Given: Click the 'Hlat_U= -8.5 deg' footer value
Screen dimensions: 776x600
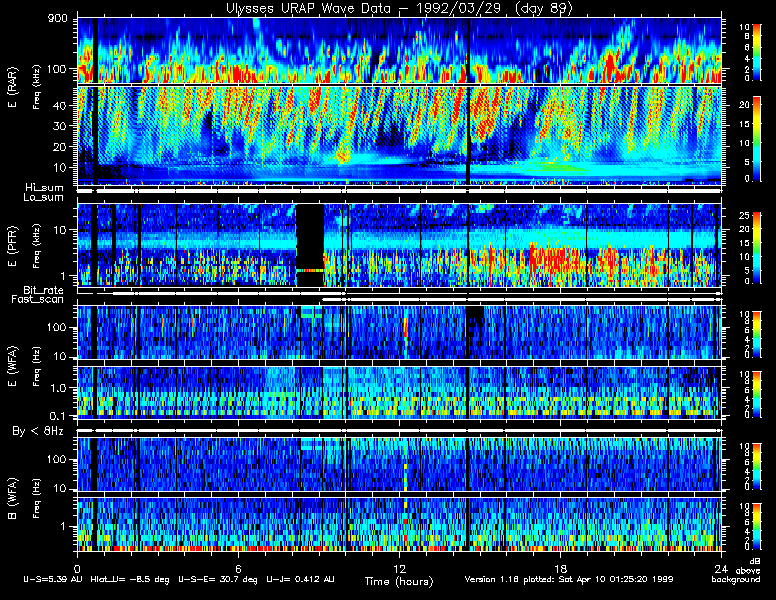Looking at the screenshot, I should (130, 579).
